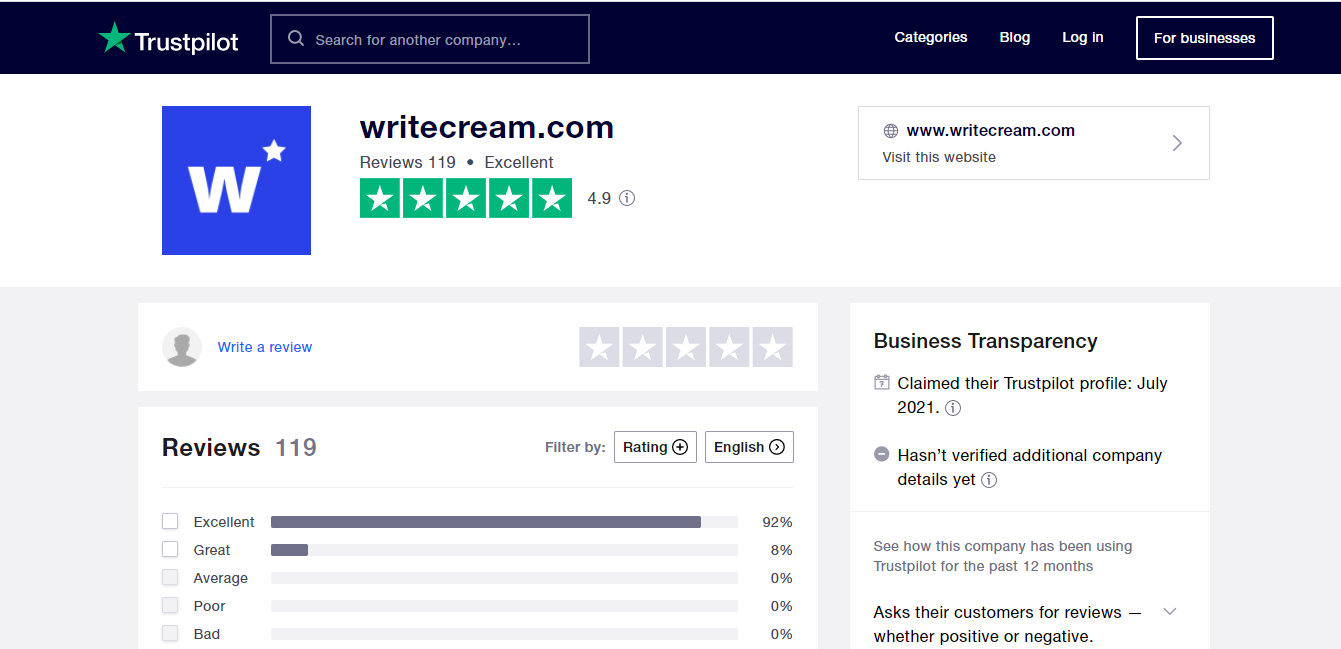
Task: Click the globe icon beside www.writecream.com
Action: point(890,131)
